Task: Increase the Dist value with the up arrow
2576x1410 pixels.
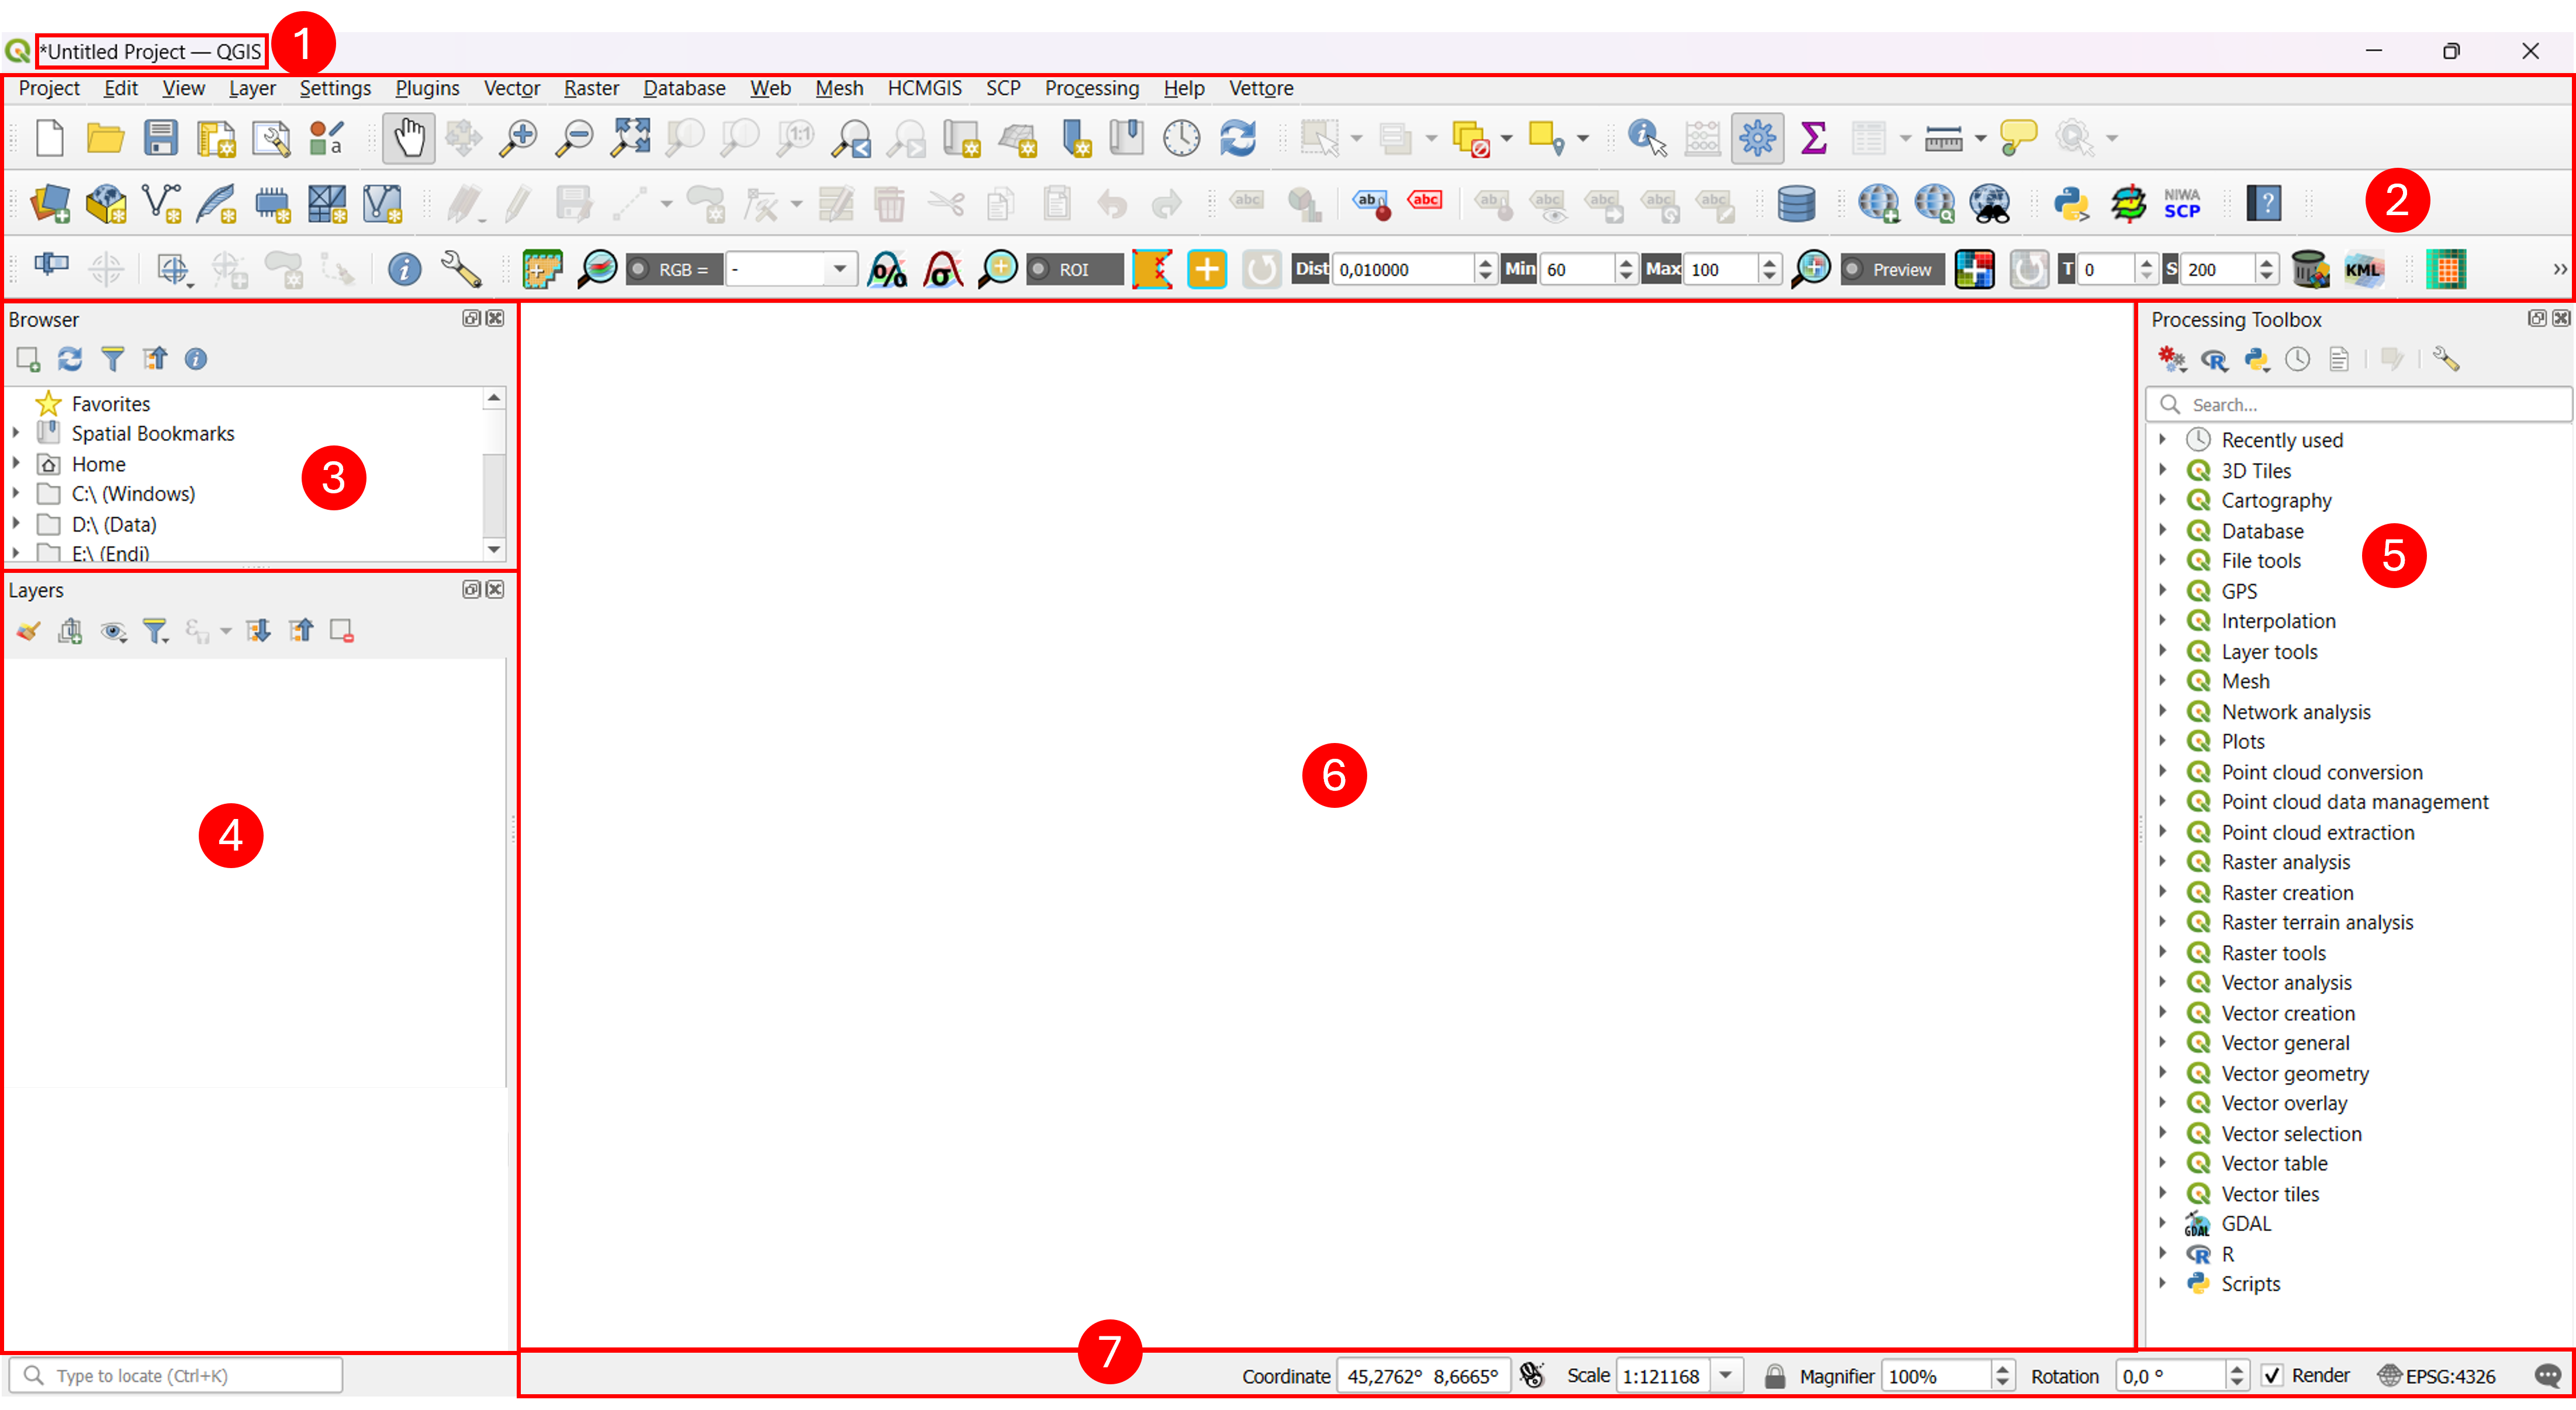Action: (1485, 262)
